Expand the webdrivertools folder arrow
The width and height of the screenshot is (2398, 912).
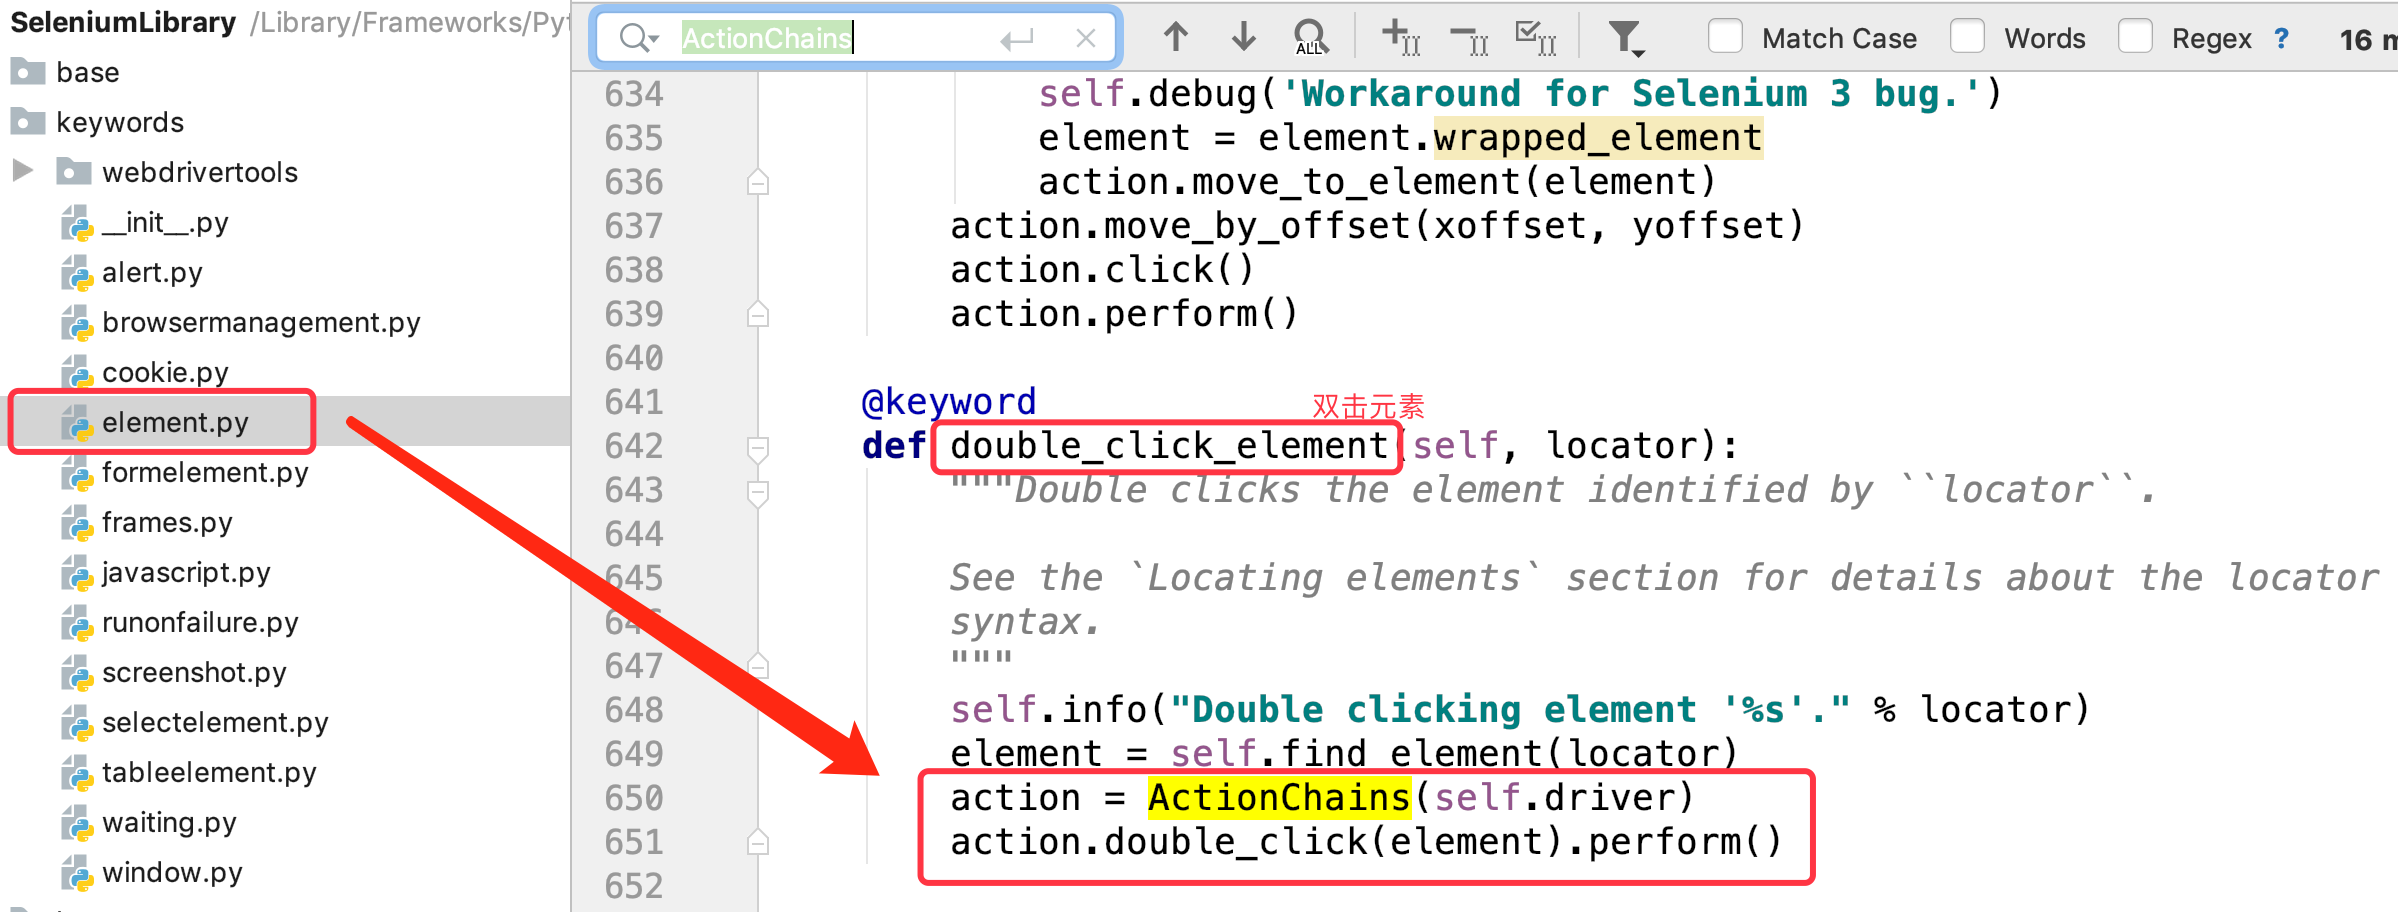coord(22,171)
